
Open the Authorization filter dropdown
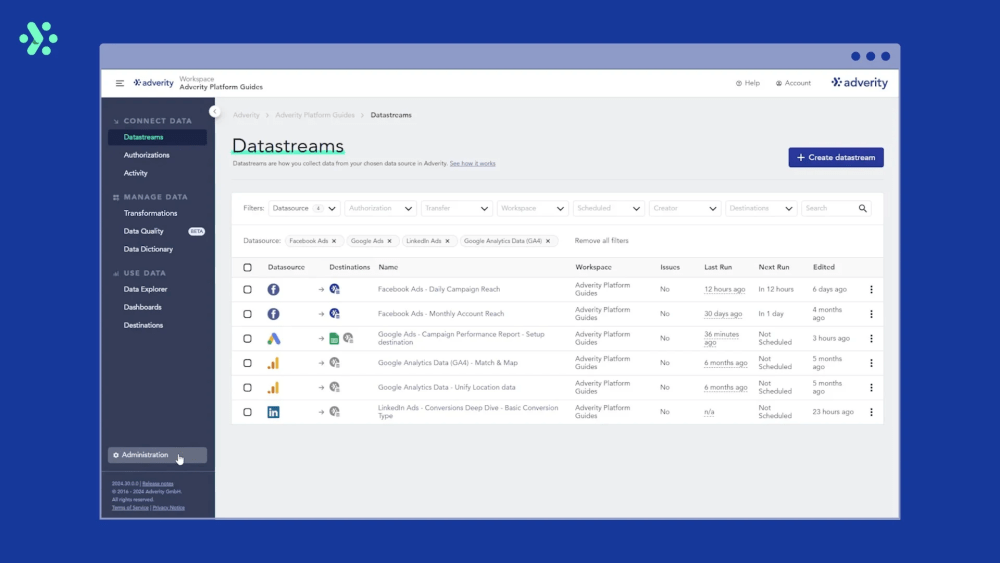click(381, 208)
